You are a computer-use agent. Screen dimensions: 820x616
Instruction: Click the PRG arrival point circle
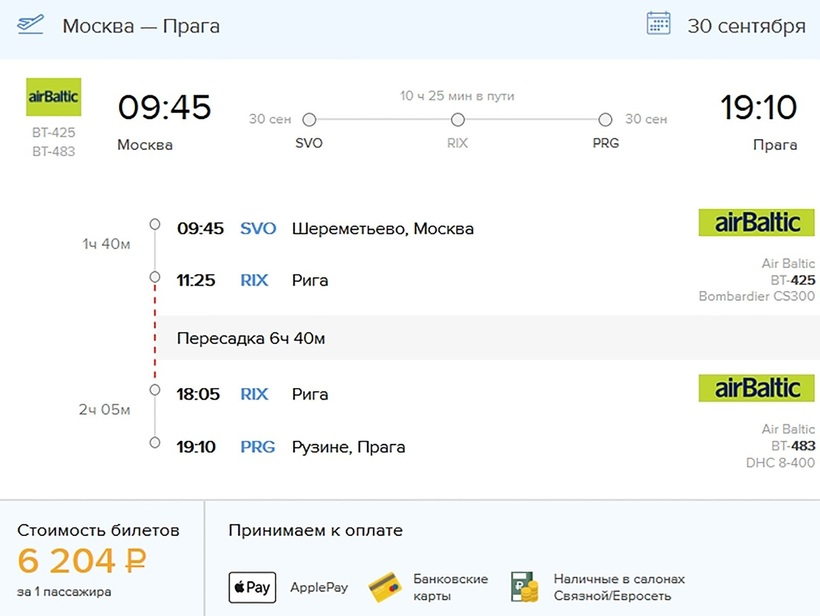point(605,120)
